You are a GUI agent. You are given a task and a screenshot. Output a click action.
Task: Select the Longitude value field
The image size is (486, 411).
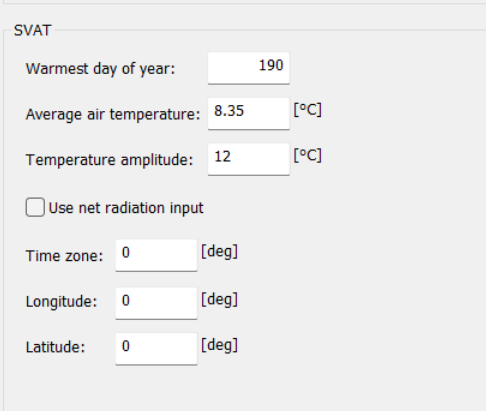click(x=156, y=303)
